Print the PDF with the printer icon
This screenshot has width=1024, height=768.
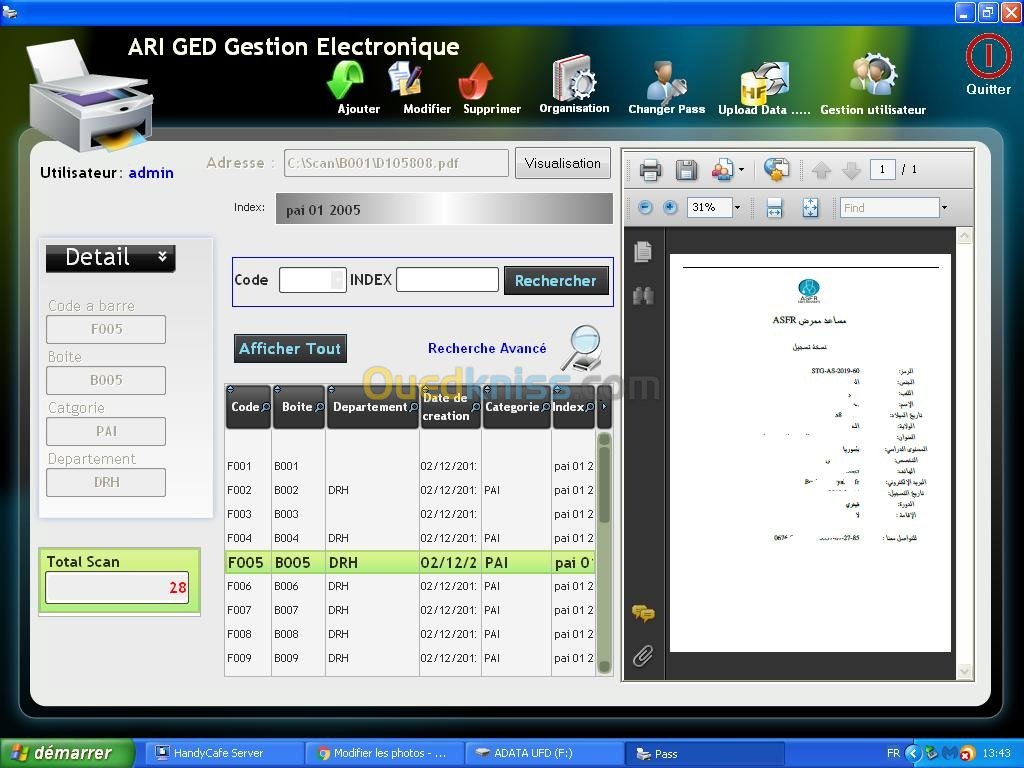pos(650,170)
